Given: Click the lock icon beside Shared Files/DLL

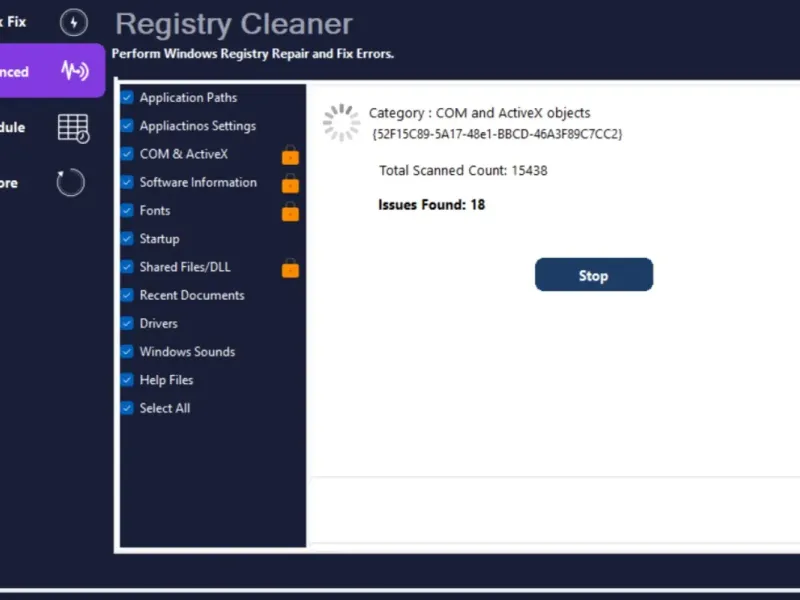Looking at the screenshot, I should 290,268.
